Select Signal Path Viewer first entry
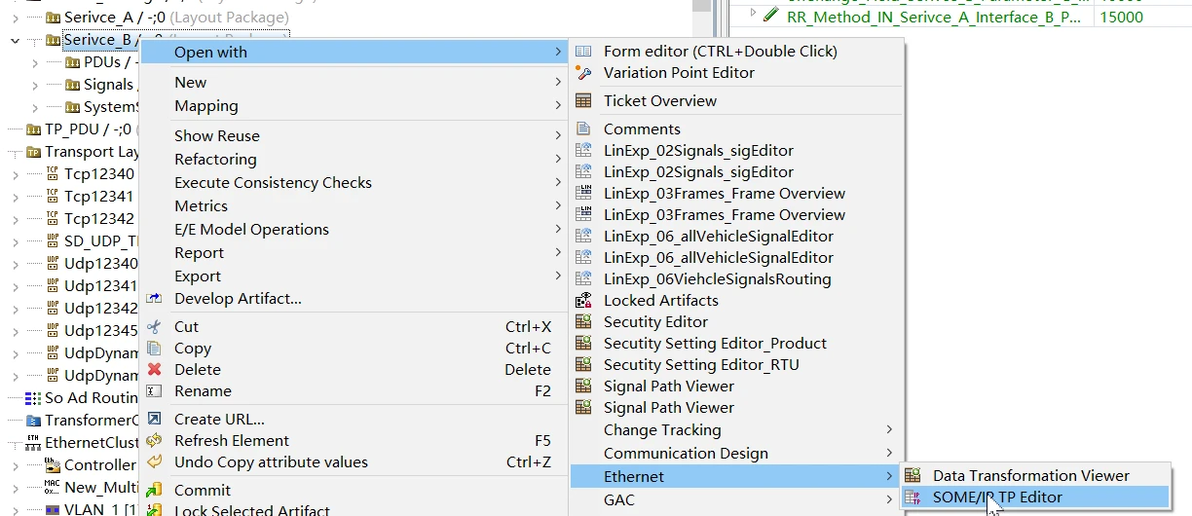The height and width of the screenshot is (516, 1192). pos(668,386)
